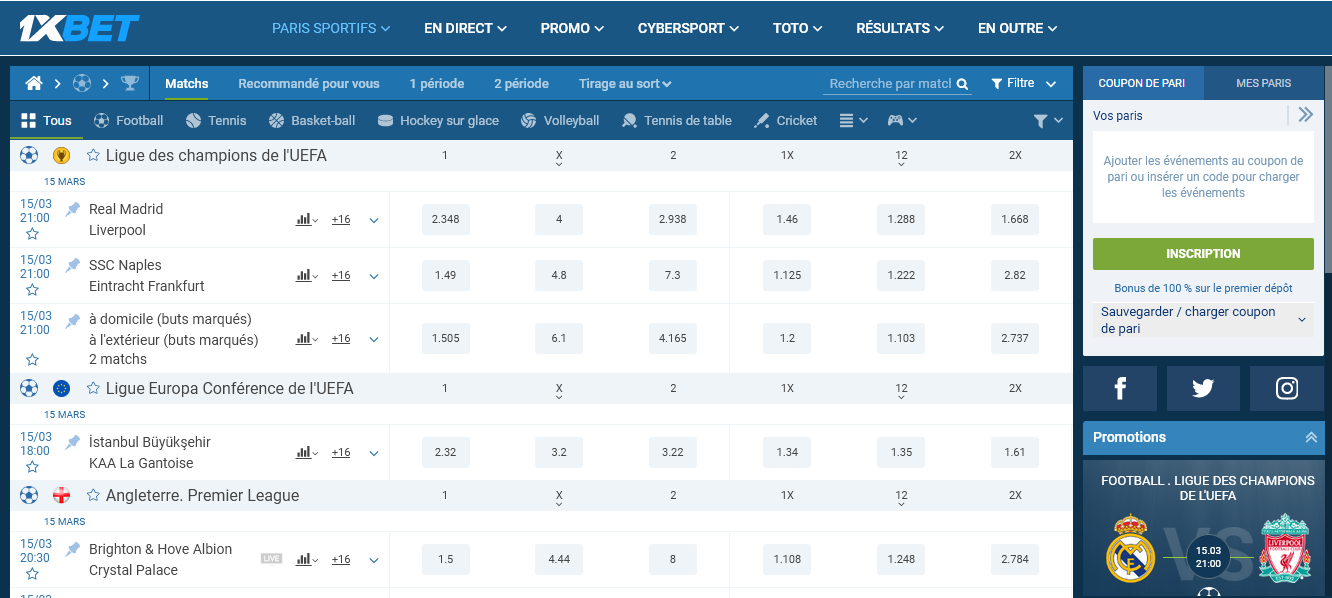This screenshot has width=1332, height=598.
Task: Star the buts marqués 2 matchs row
Action: coord(32,360)
